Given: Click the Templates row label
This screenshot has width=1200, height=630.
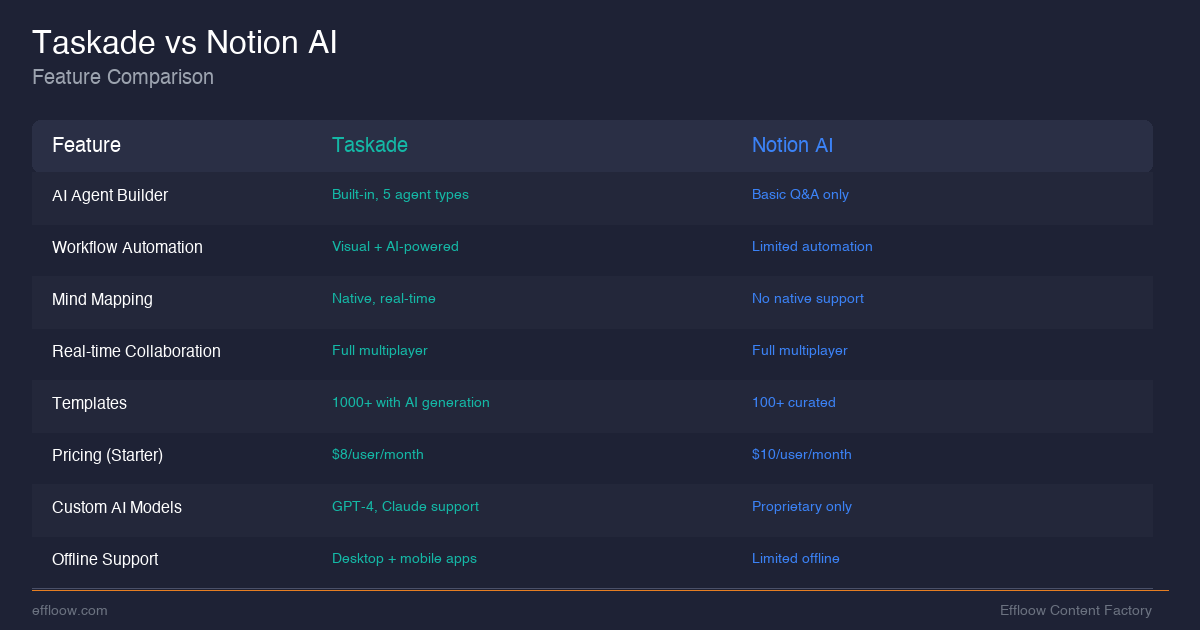Looking at the screenshot, I should (x=89, y=403).
